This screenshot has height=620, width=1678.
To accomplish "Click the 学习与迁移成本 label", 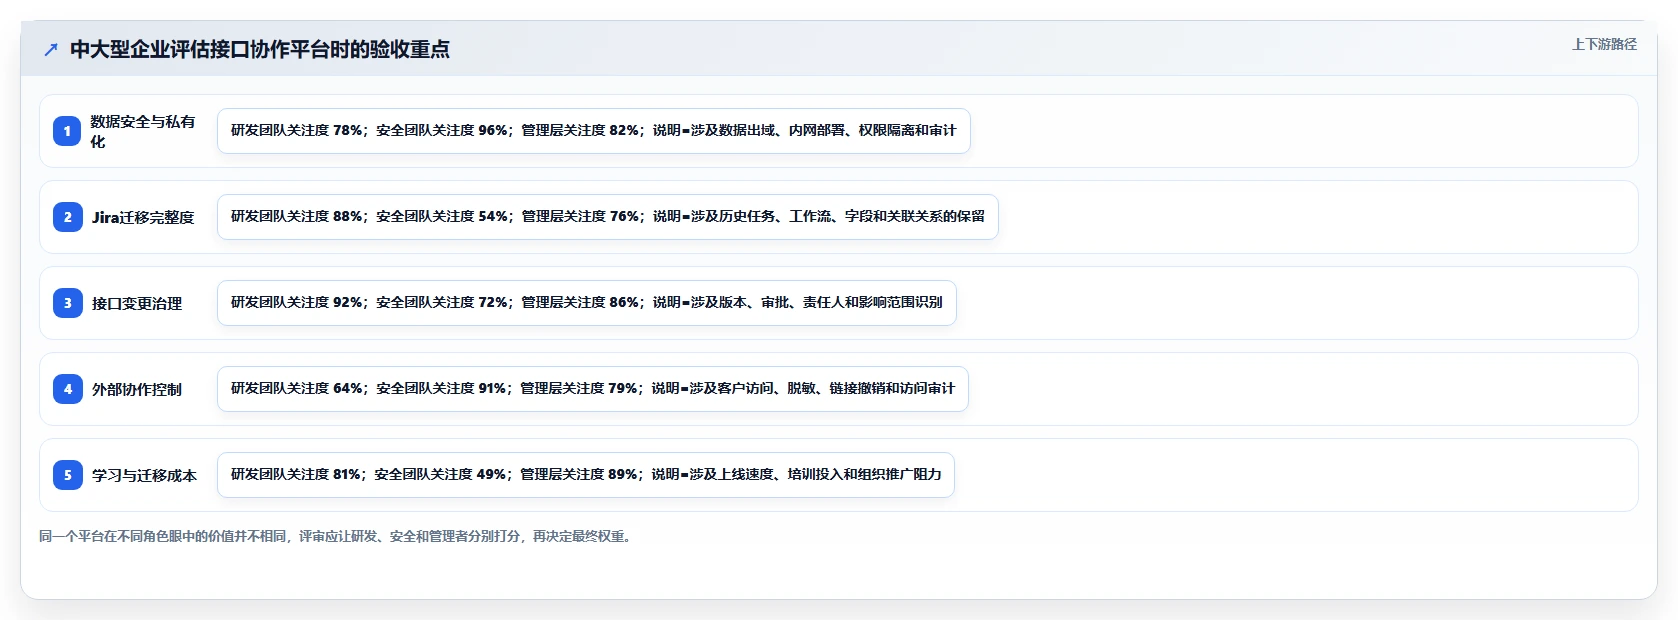I will click(x=144, y=475).
